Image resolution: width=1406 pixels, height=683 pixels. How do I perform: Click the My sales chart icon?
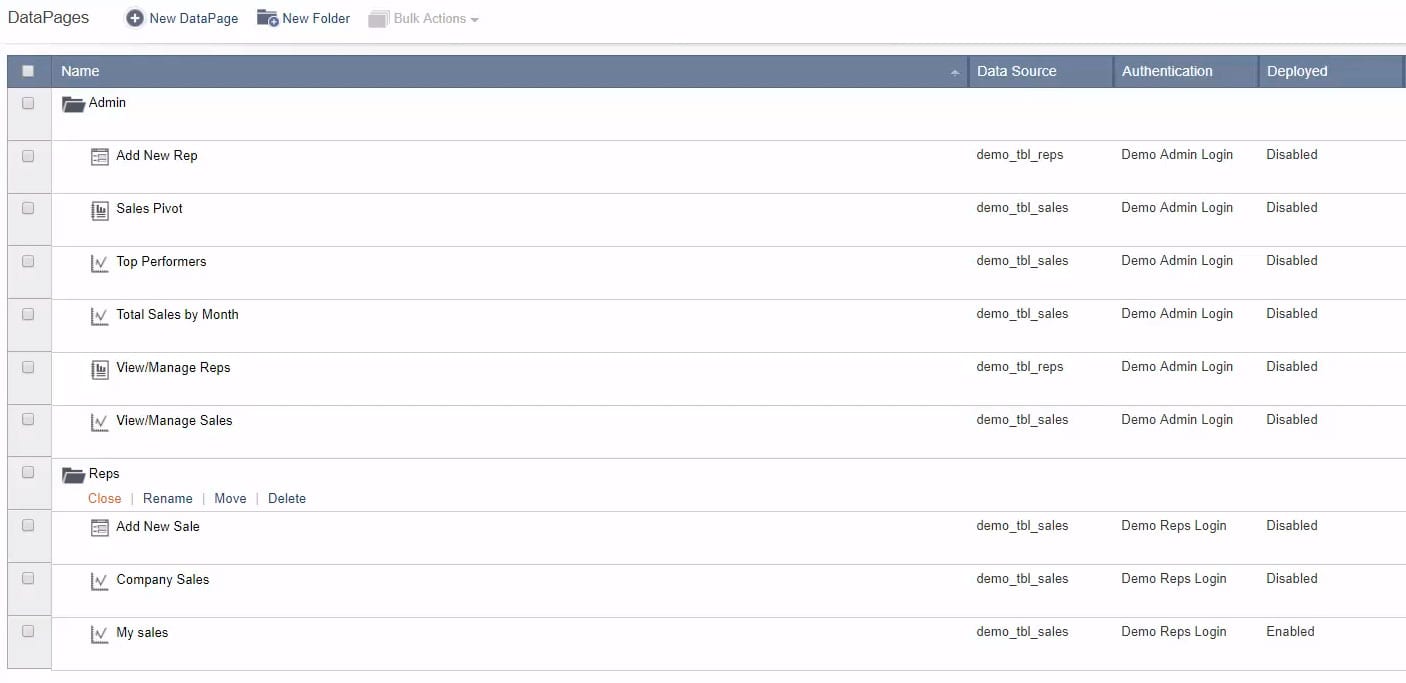[99, 634]
